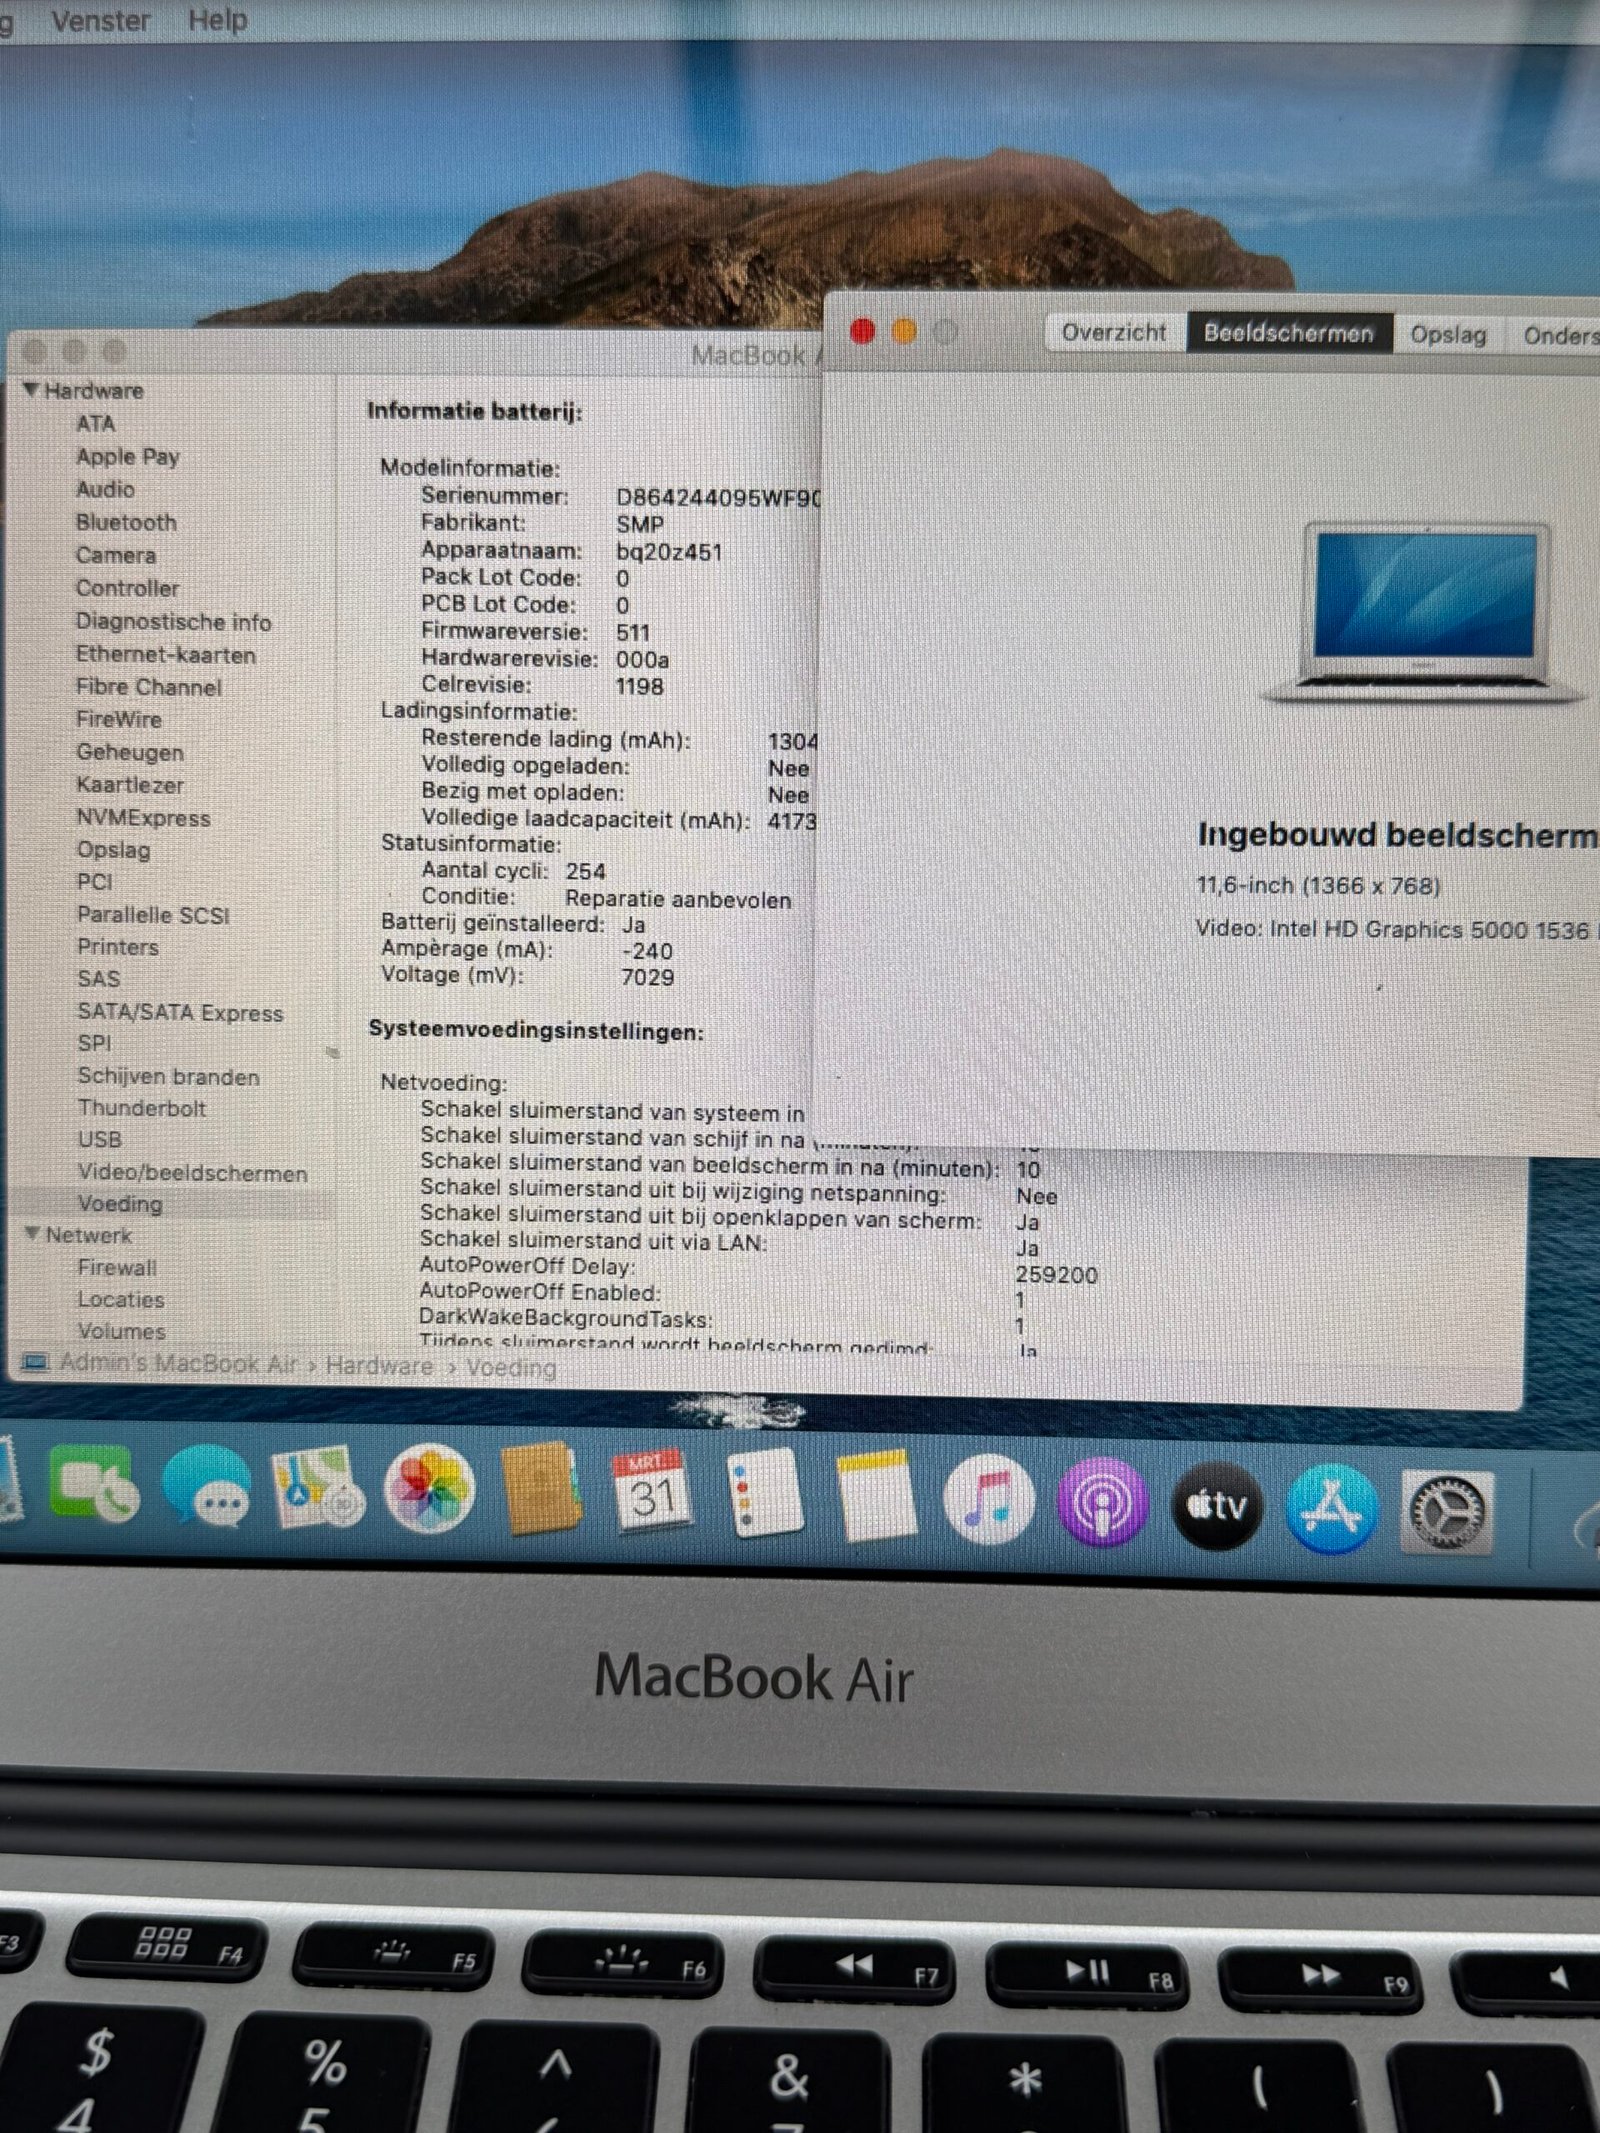Viewport: 1600px width, 2133px height.
Task: Open Notes app in the Dock
Action: (x=877, y=1495)
